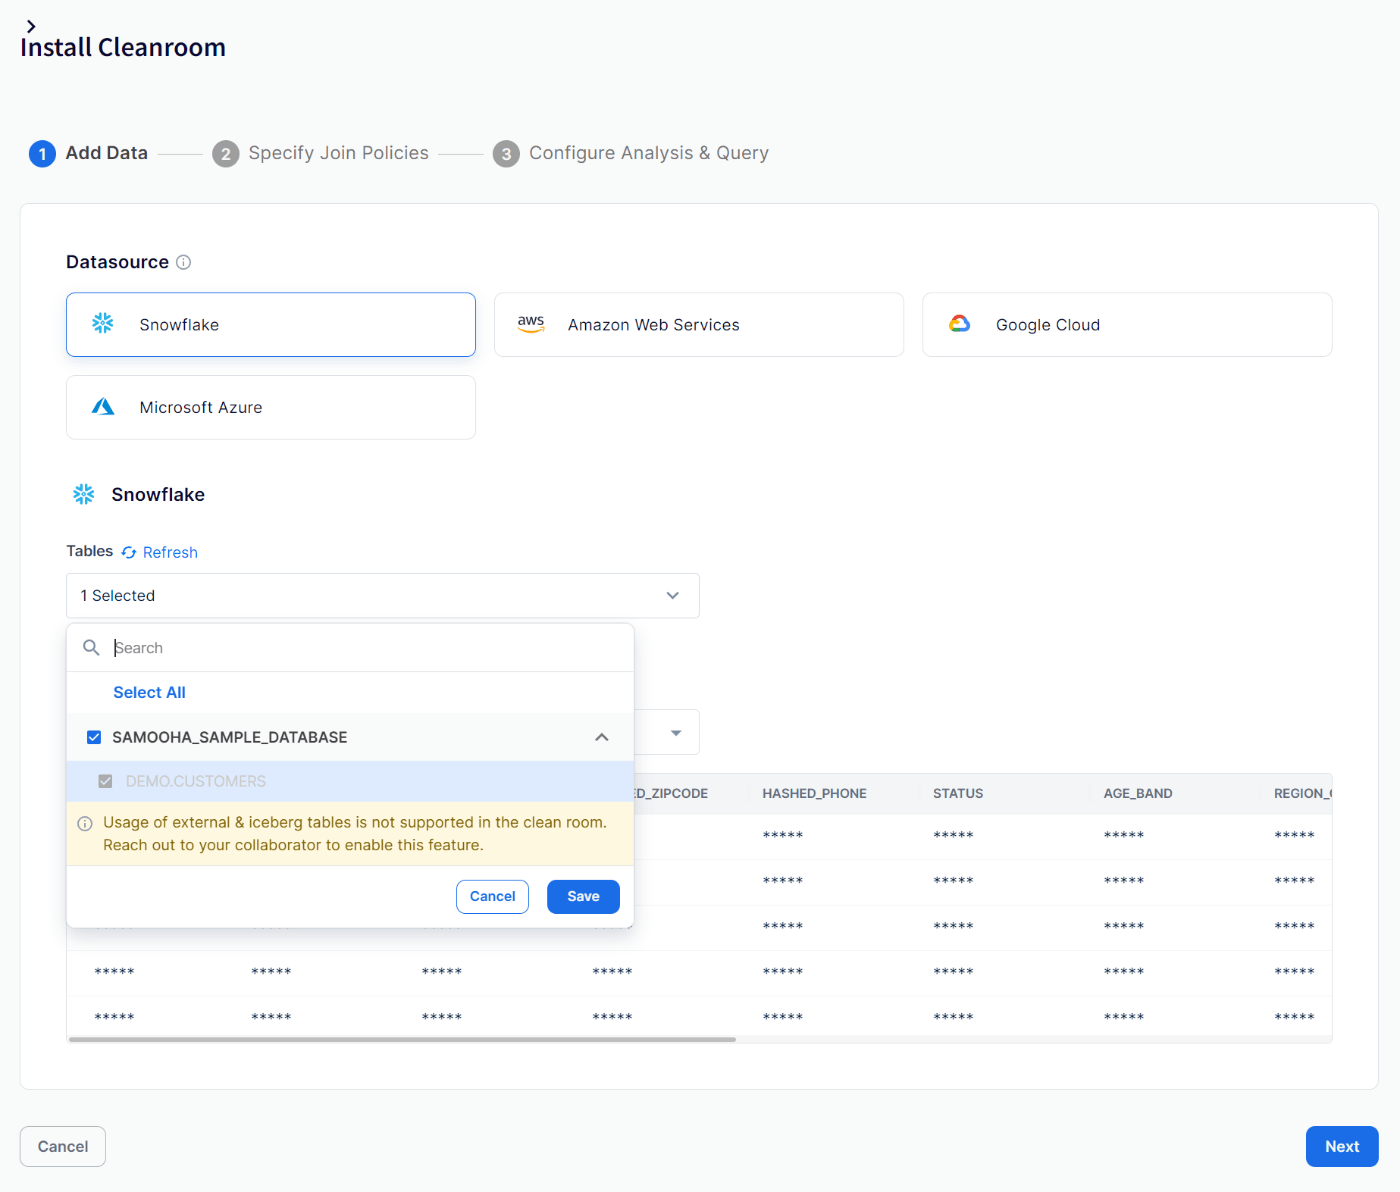Viewport: 1400px width, 1192px height.
Task: Click the info icon in the warning banner
Action: click(x=85, y=824)
